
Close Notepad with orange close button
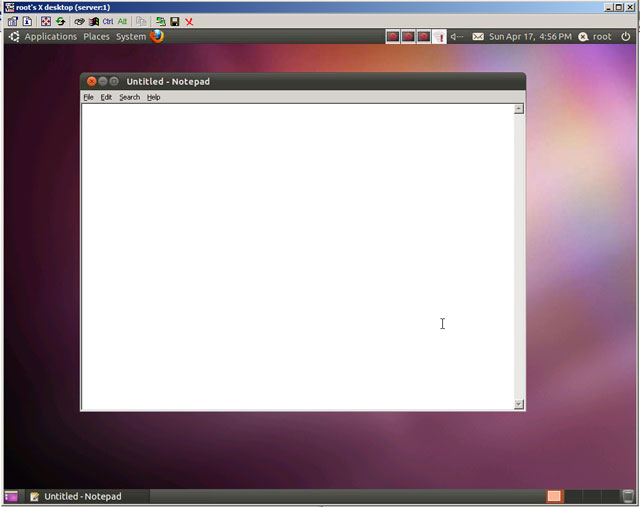pyautogui.click(x=91, y=81)
